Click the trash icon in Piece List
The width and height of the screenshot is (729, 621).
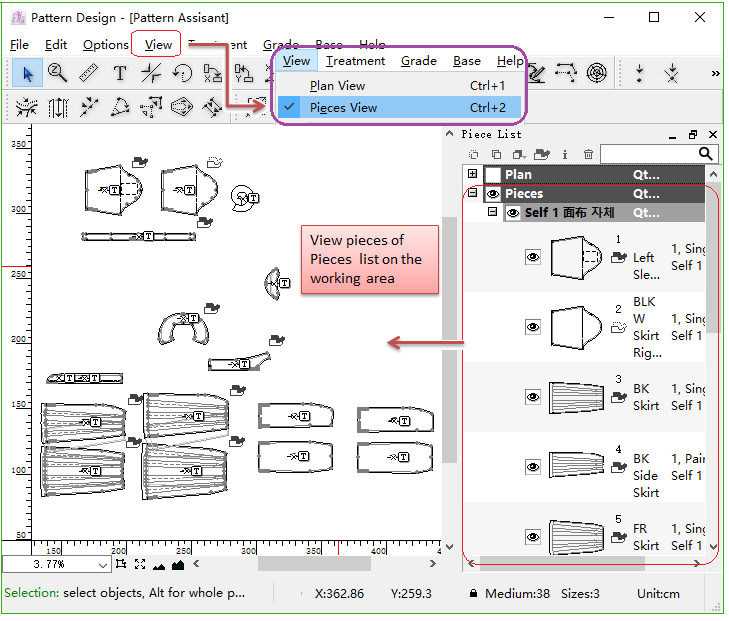pos(588,154)
